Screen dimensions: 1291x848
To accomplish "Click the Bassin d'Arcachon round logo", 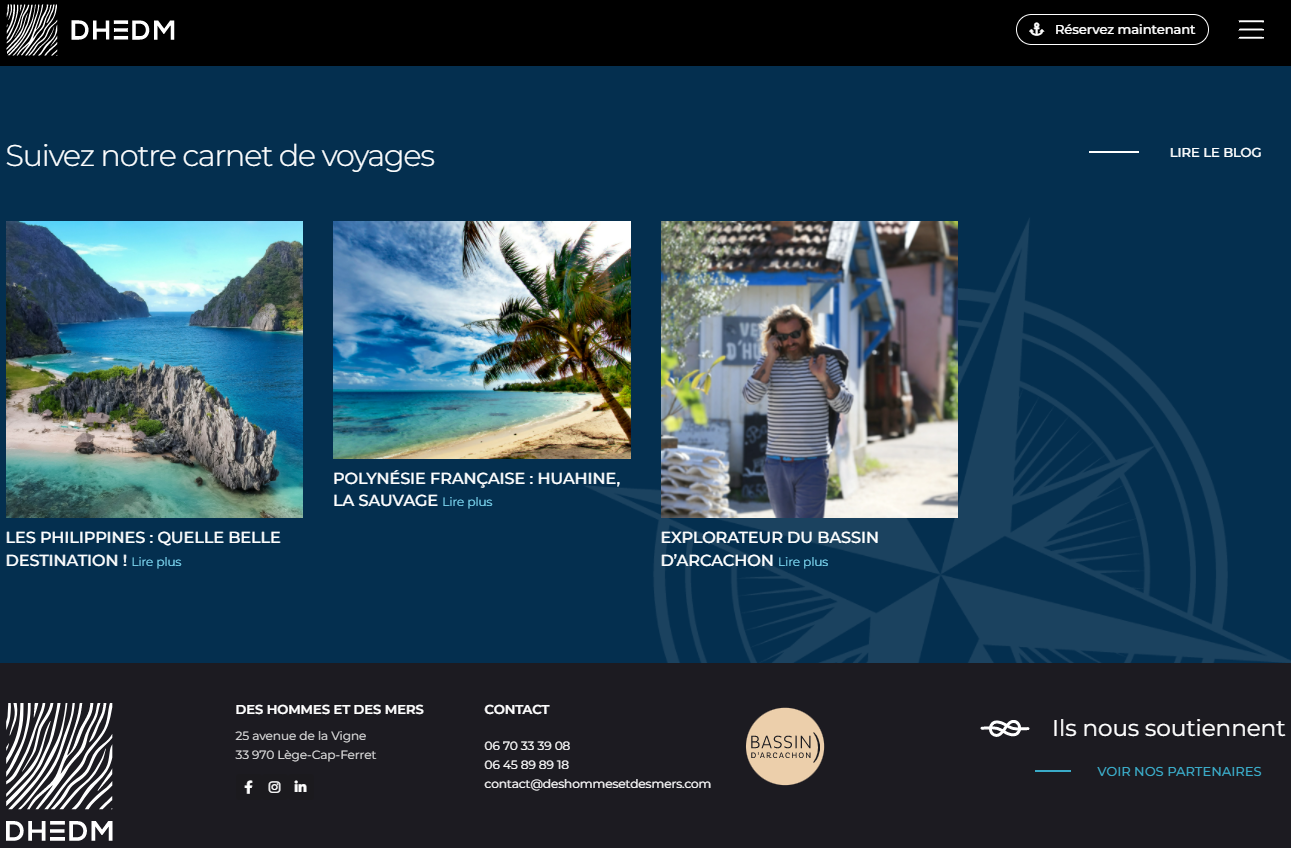I will point(785,746).
